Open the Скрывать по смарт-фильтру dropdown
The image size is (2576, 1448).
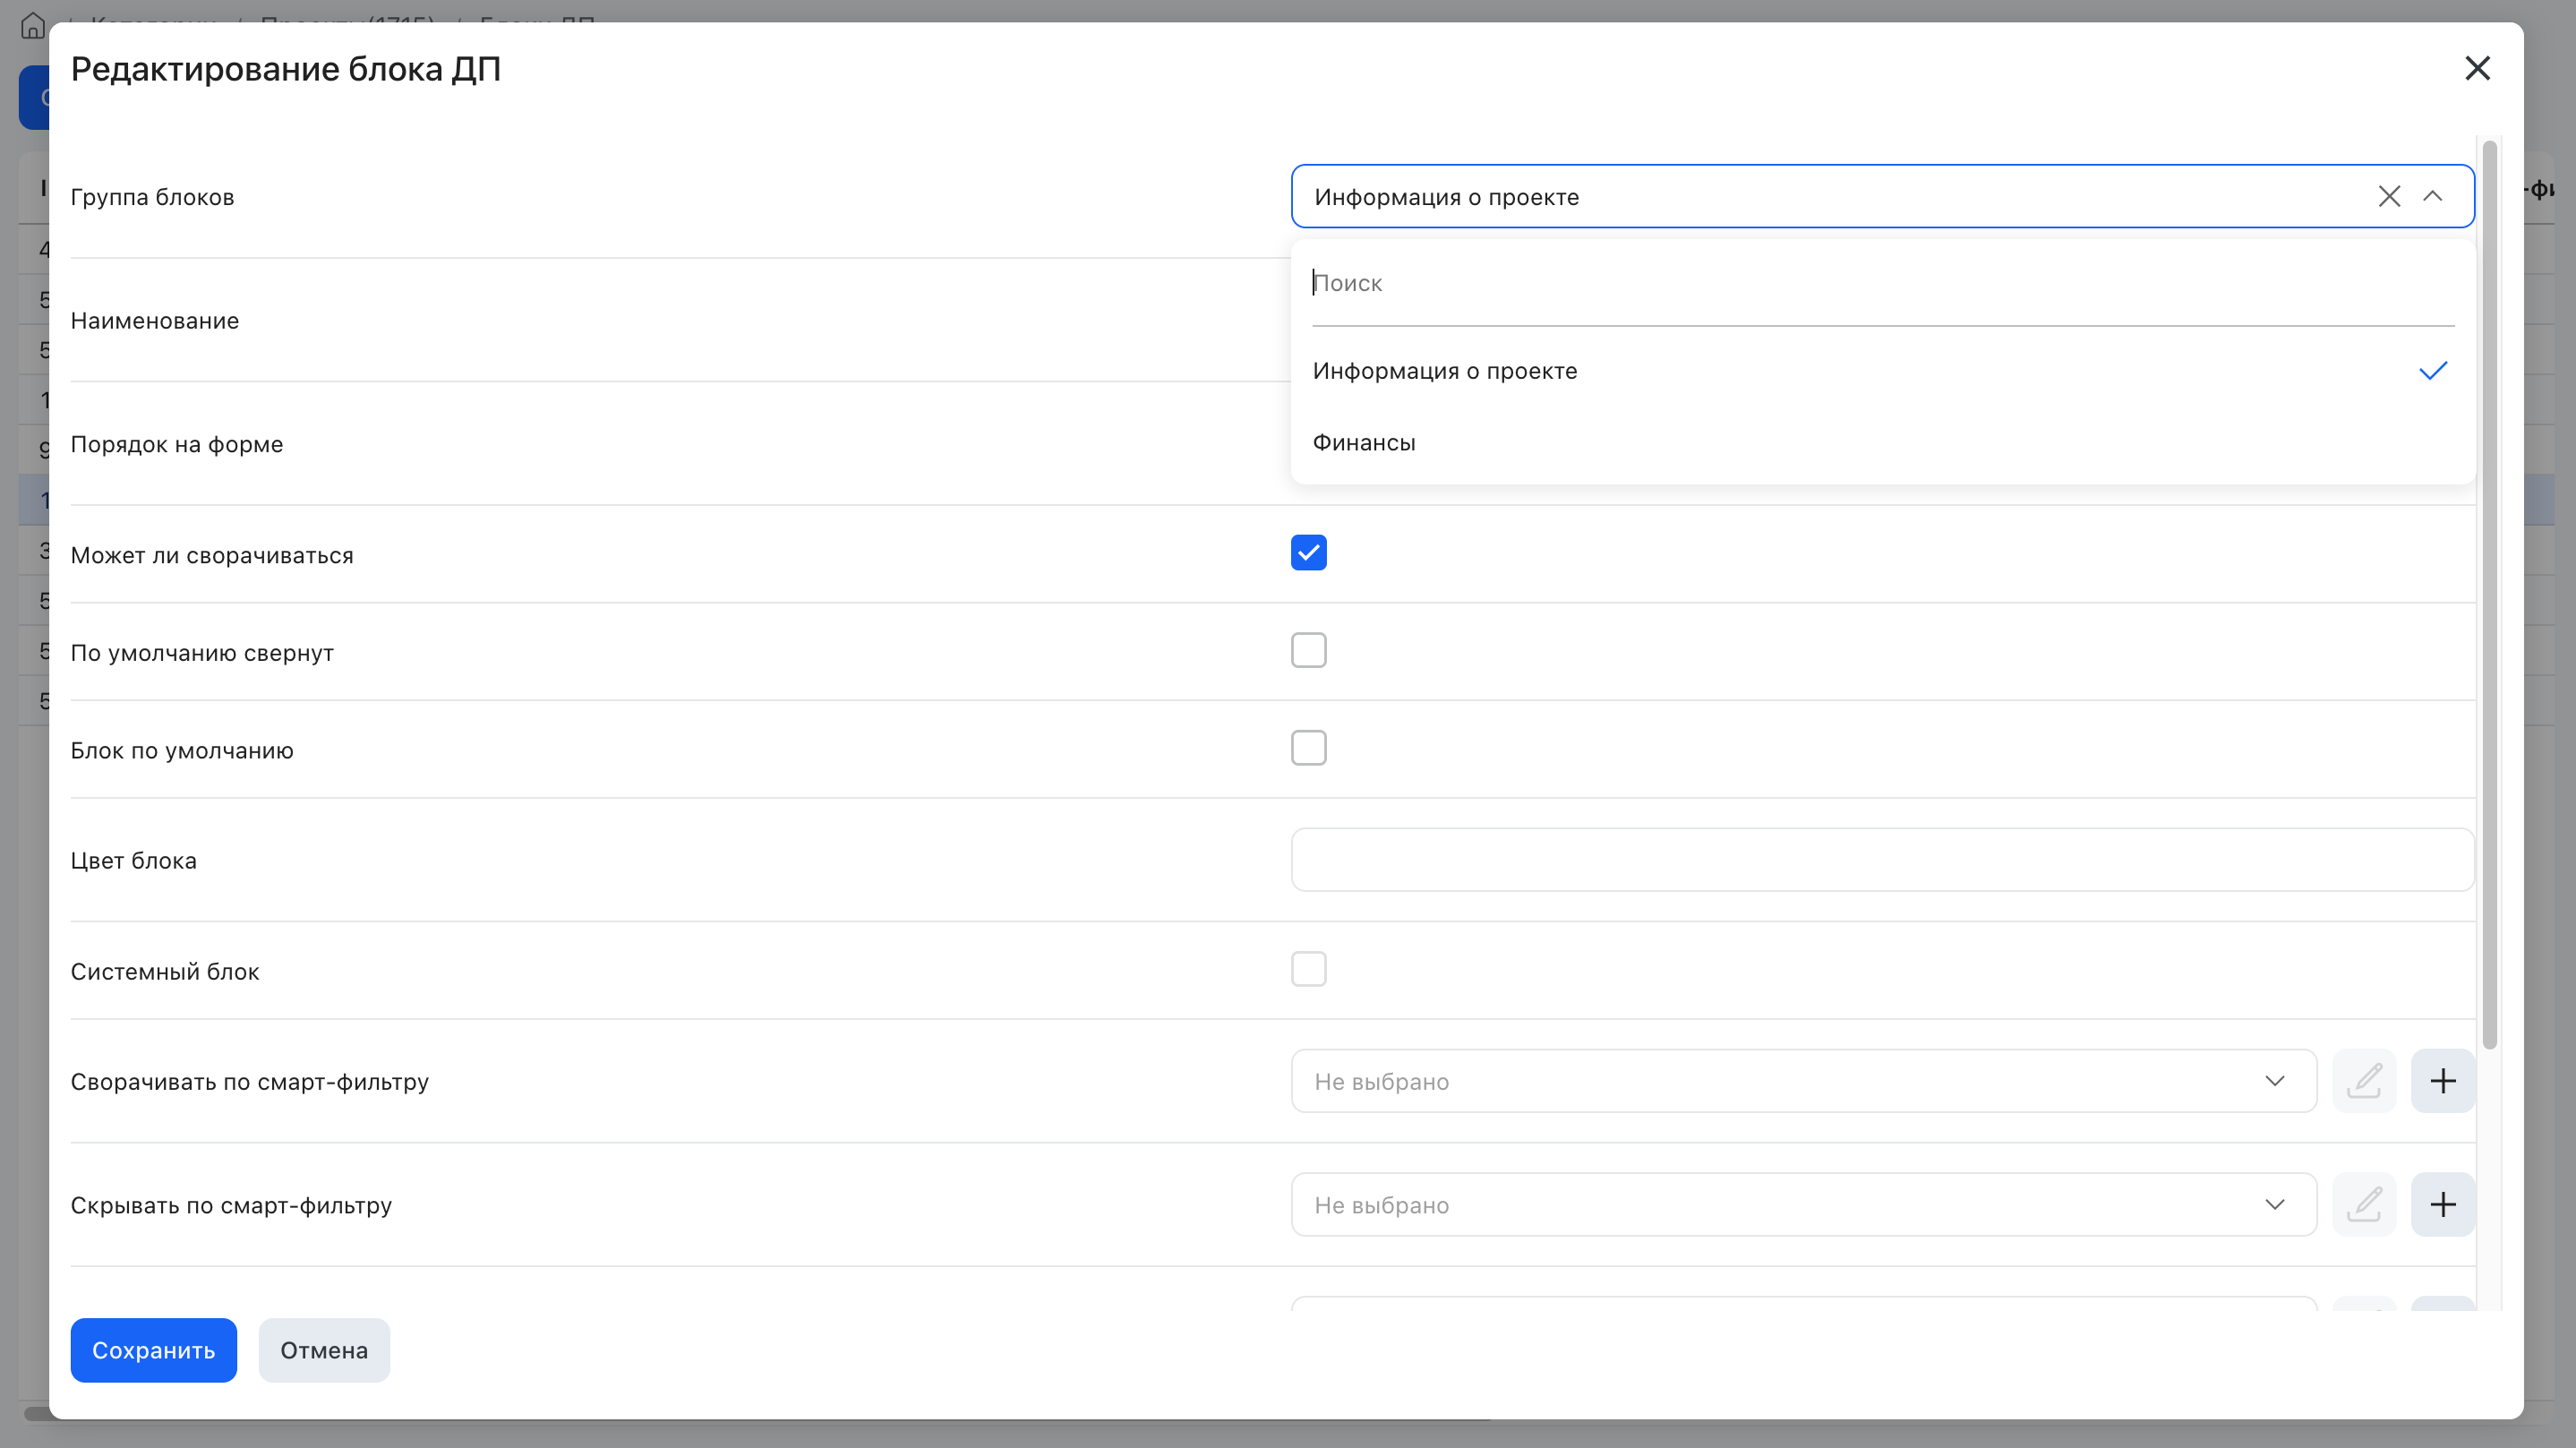coord(1803,1205)
